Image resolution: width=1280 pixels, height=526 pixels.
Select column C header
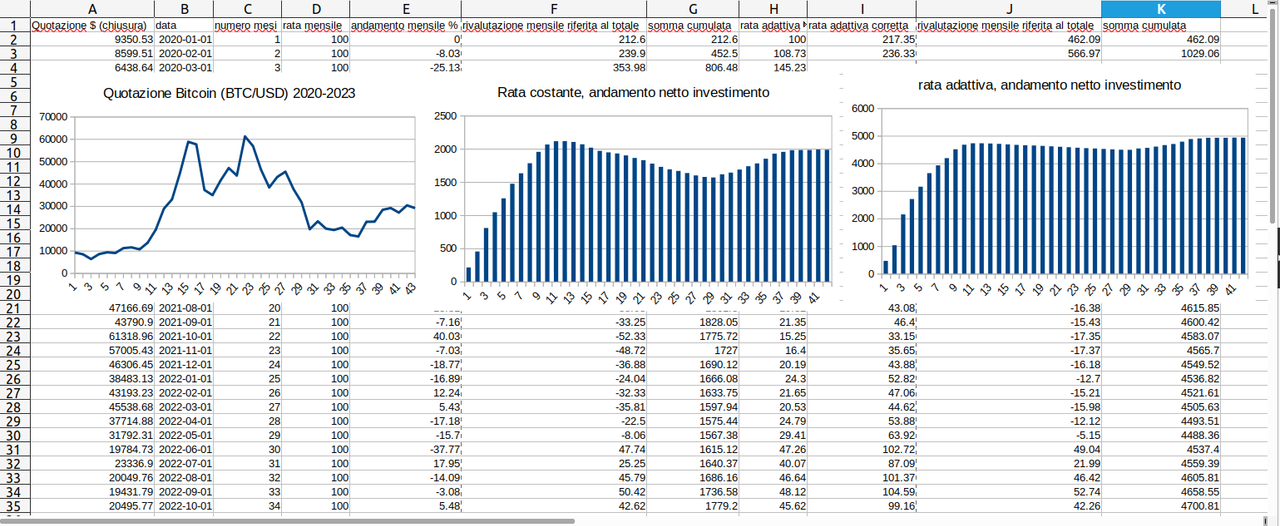point(248,9)
